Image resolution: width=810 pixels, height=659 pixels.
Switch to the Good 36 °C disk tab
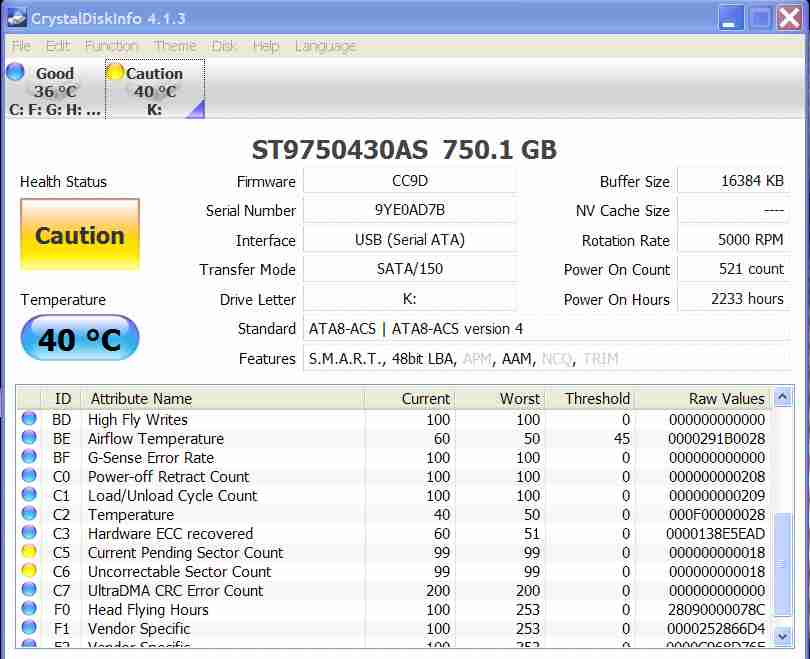tap(55, 89)
